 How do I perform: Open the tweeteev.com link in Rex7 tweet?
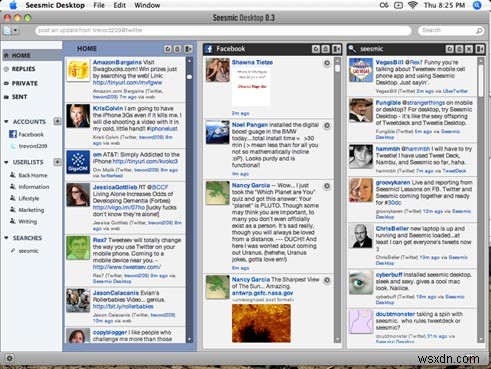tap(127, 267)
